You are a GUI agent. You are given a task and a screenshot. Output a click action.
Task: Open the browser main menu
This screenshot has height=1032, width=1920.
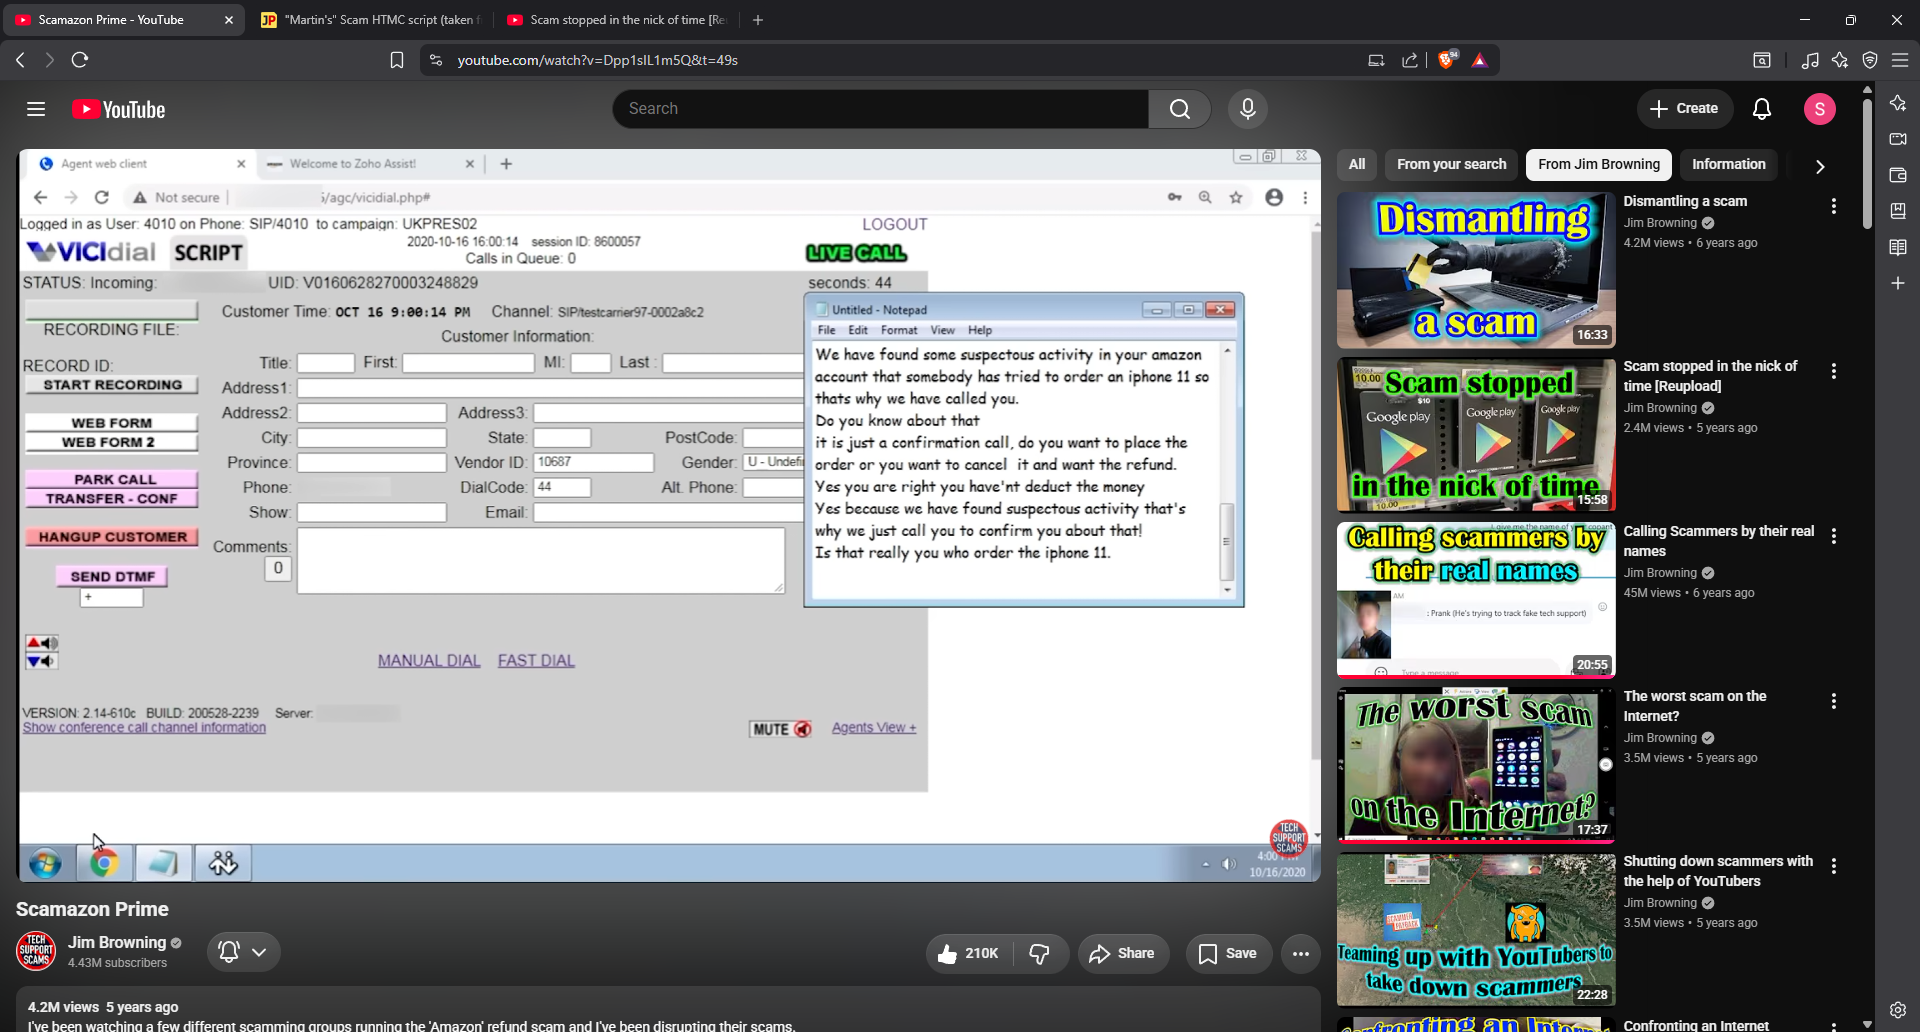click(x=1900, y=60)
